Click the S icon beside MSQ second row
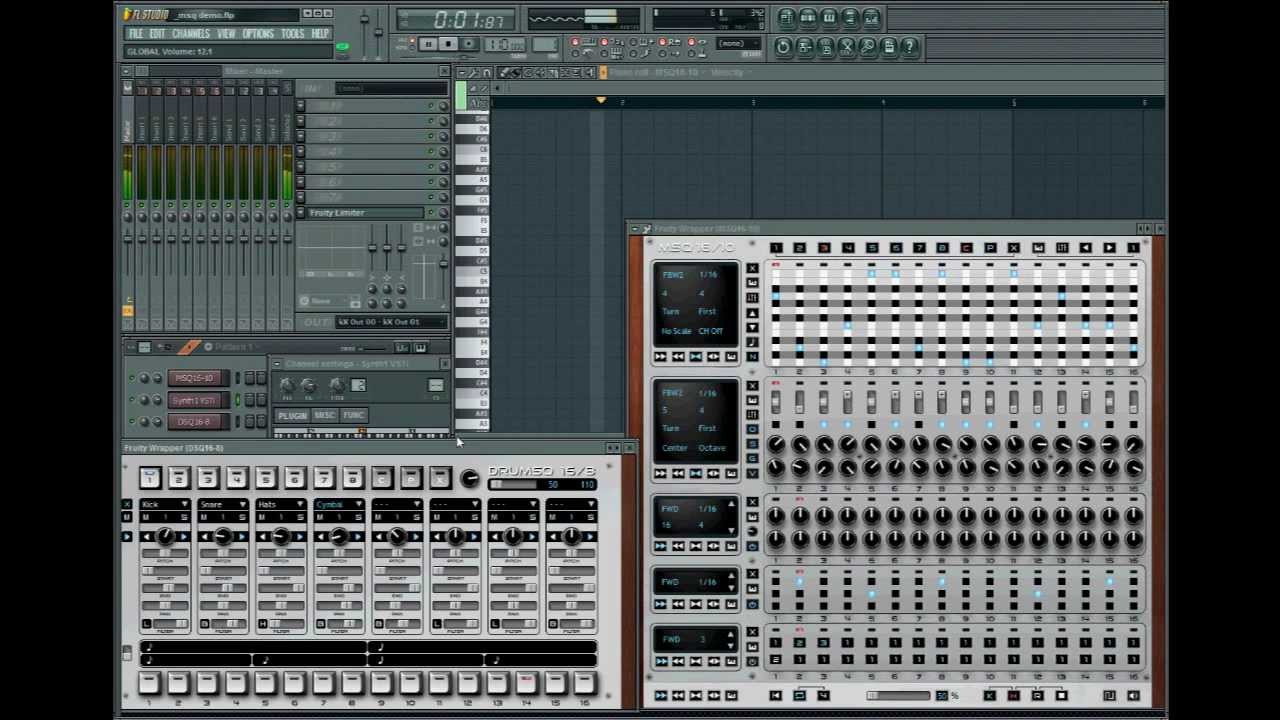 click(752, 444)
